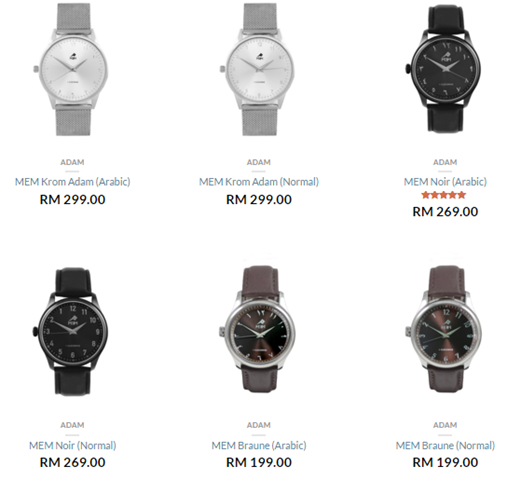The width and height of the screenshot is (521, 480).
Task: View MEM Noir (Normal) watch photo
Action: click(72, 331)
